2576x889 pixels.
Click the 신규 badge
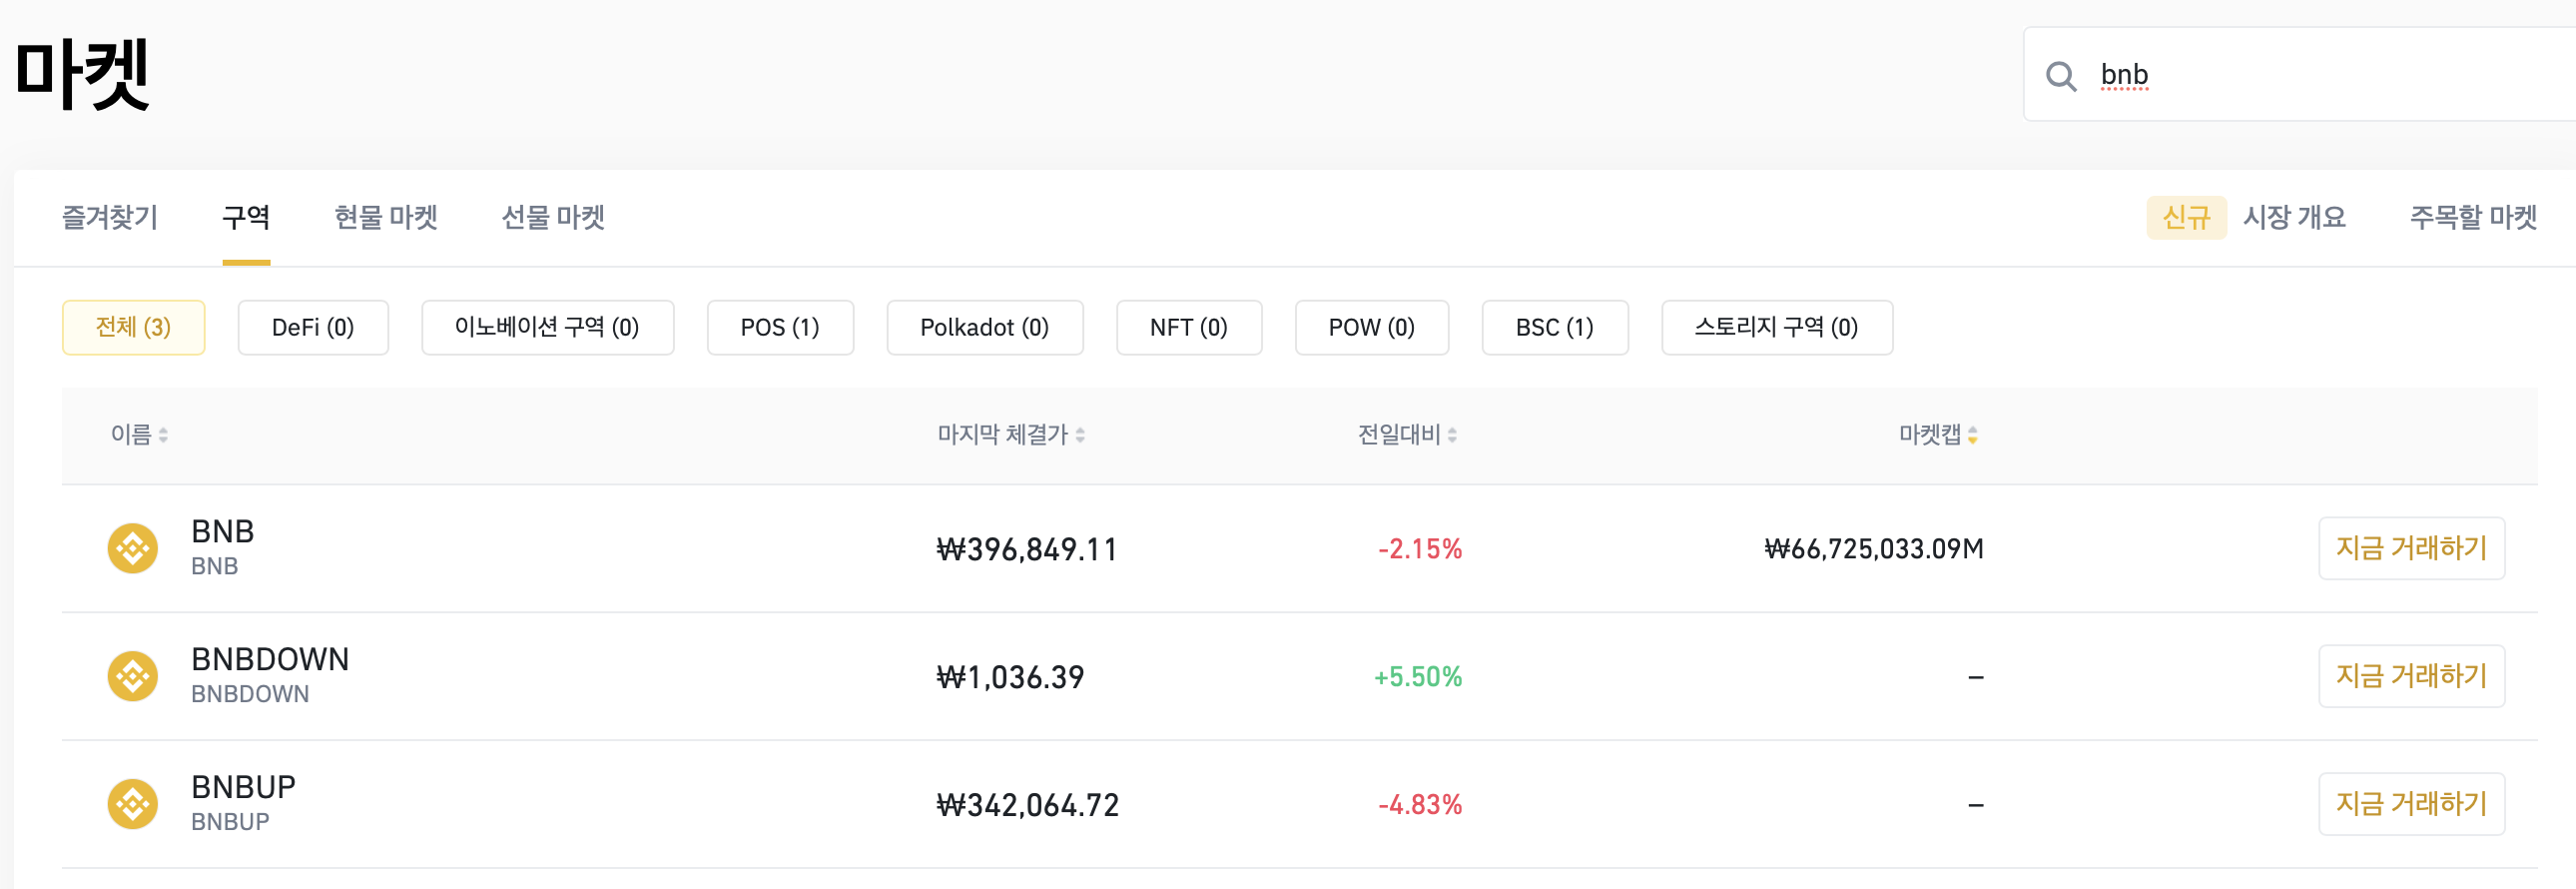[x=2186, y=218]
